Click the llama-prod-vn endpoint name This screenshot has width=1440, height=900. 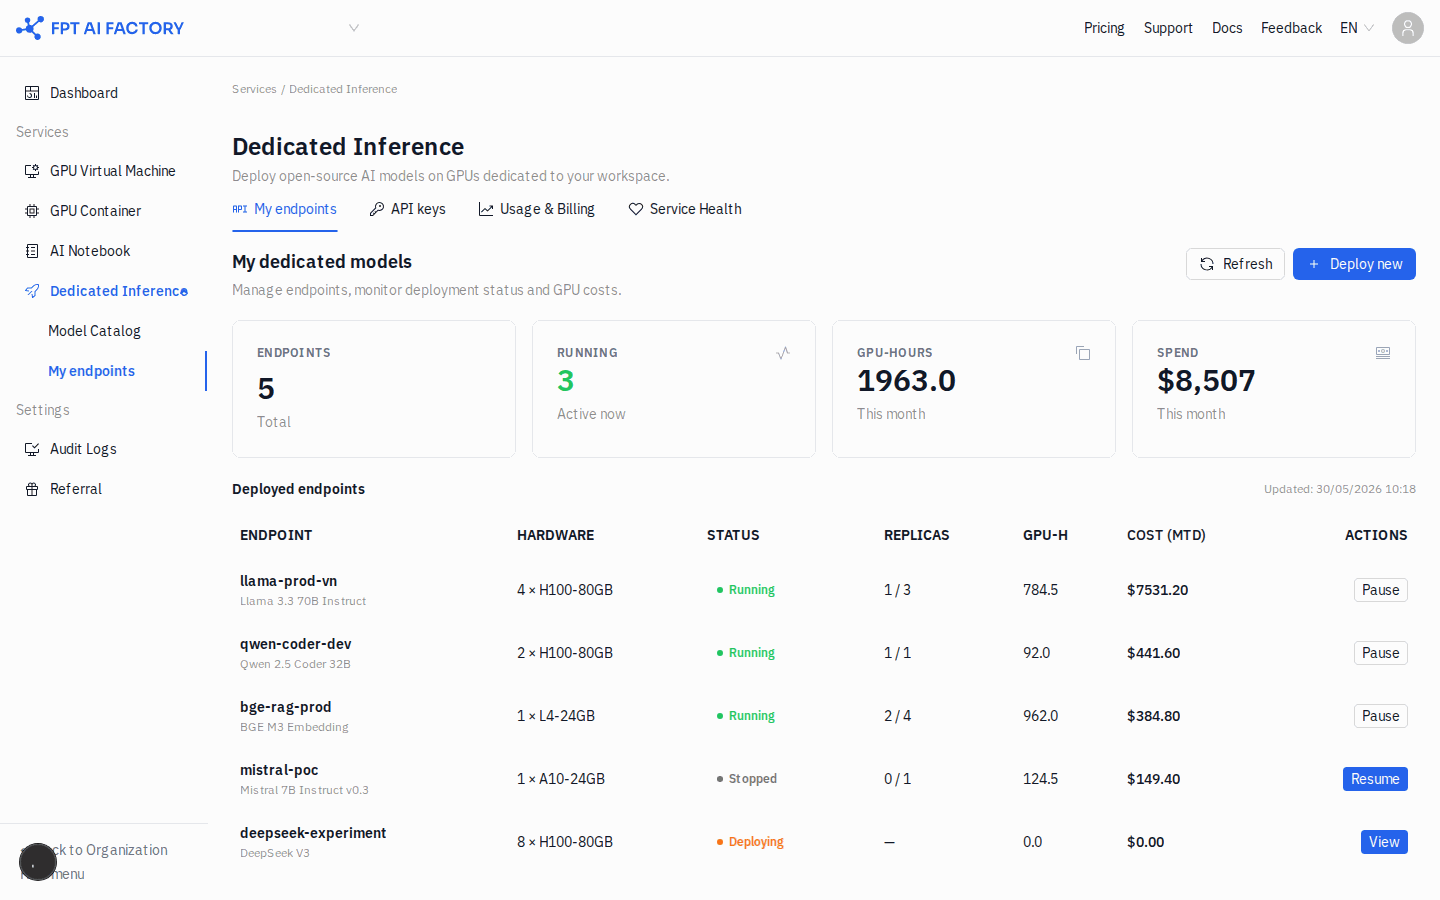(x=288, y=581)
